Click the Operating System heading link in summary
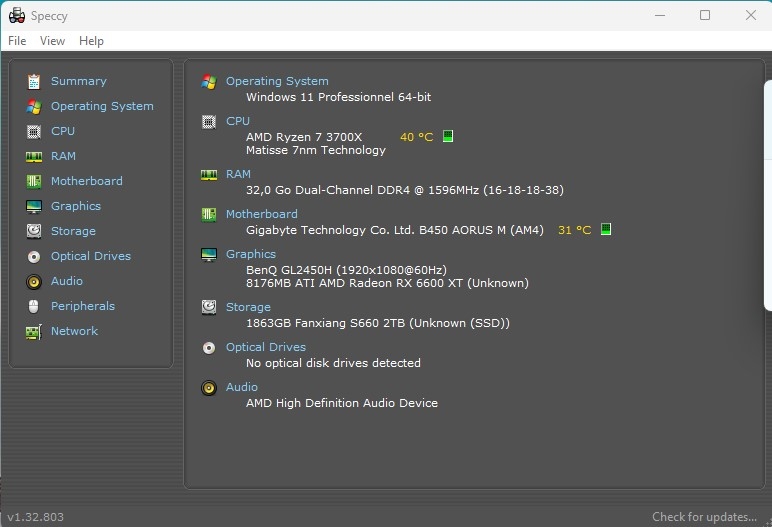This screenshot has height=527, width=772. 277,81
